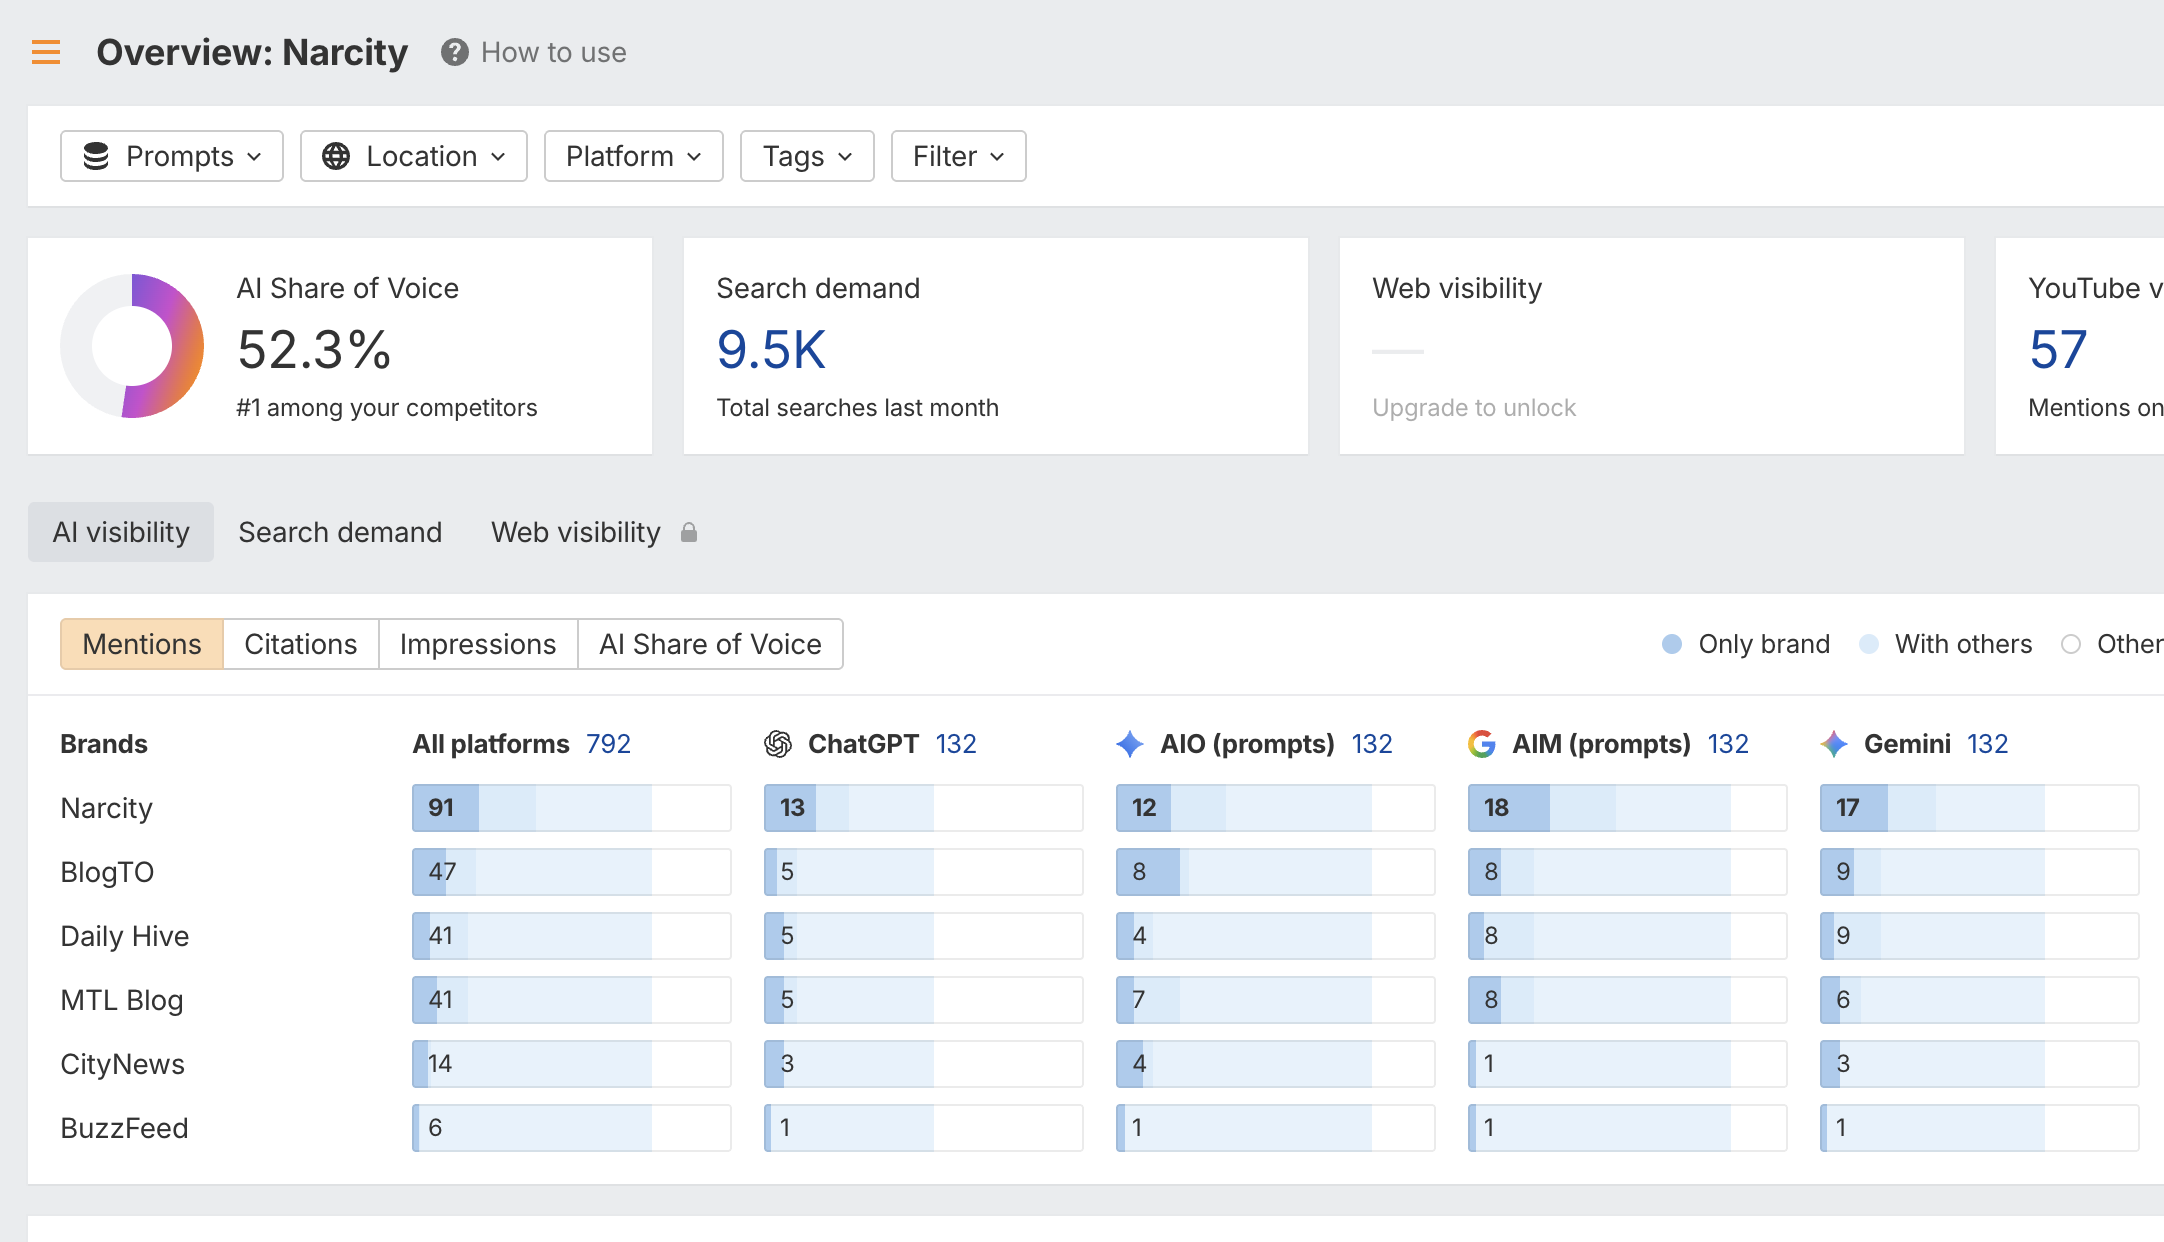2164x1242 pixels.
Task: Toggle the With others legend filter
Action: coord(1945,644)
